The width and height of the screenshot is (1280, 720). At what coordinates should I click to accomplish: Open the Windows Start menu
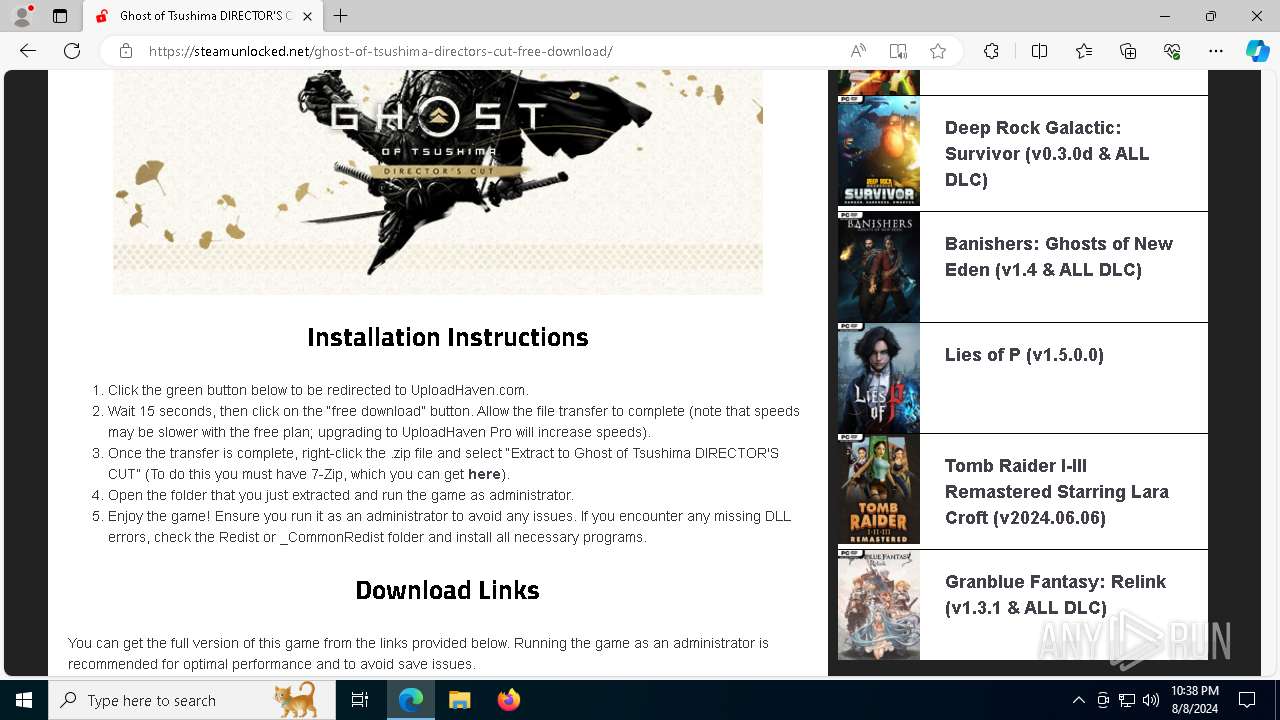pos(24,700)
